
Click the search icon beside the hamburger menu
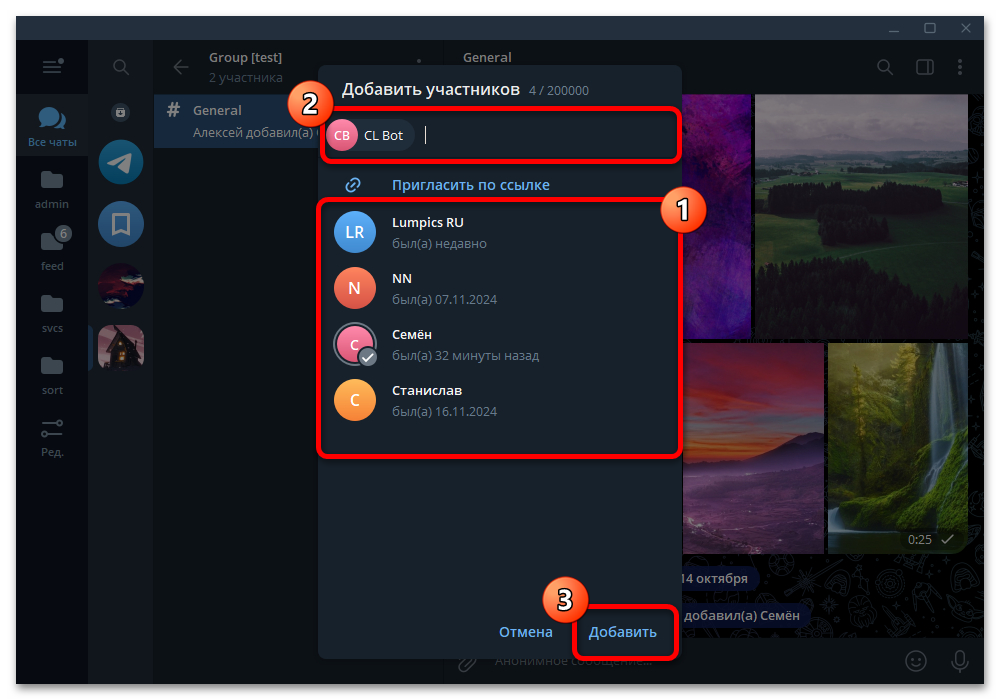point(121,67)
